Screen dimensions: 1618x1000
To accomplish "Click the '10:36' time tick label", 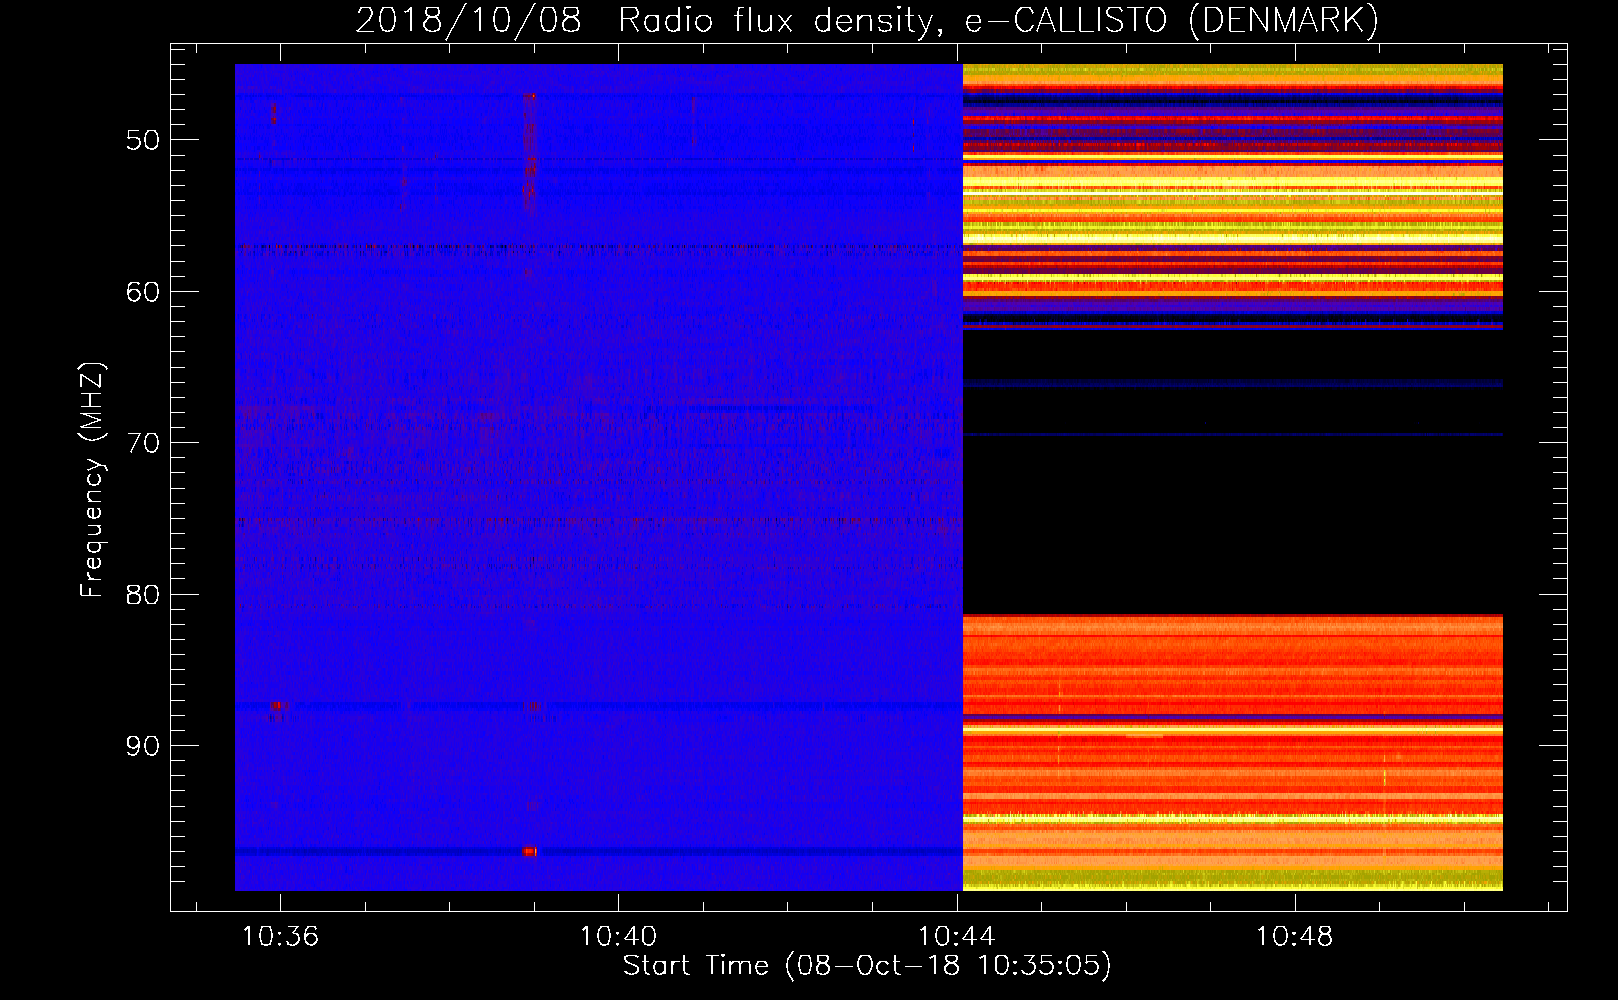I will [280, 937].
